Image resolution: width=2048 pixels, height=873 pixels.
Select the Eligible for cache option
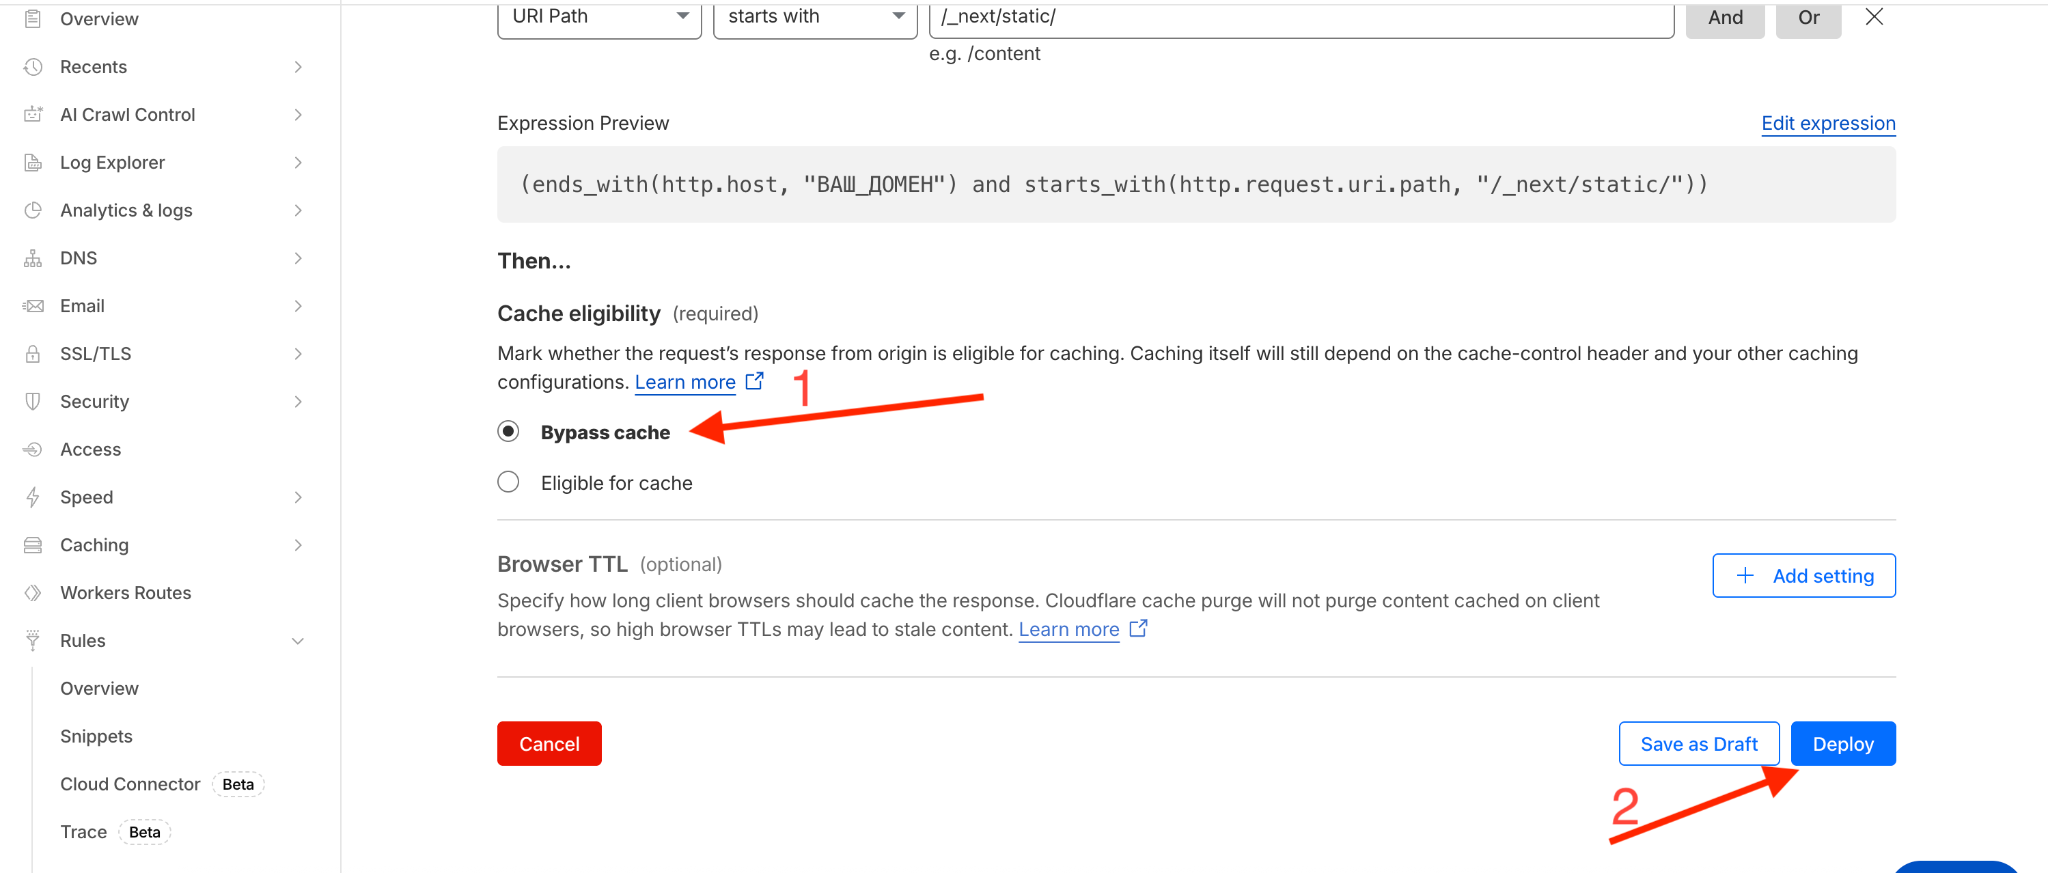[508, 483]
